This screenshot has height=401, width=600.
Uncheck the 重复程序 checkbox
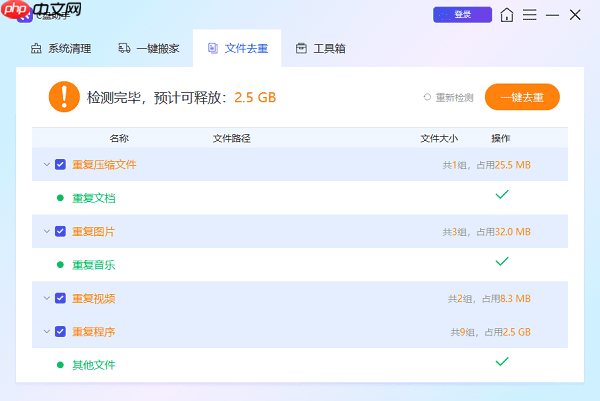pos(60,331)
